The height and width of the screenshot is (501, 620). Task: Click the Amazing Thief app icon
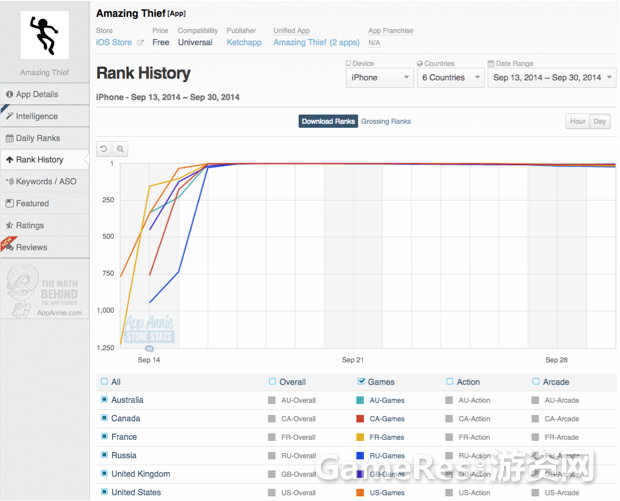click(44, 35)
